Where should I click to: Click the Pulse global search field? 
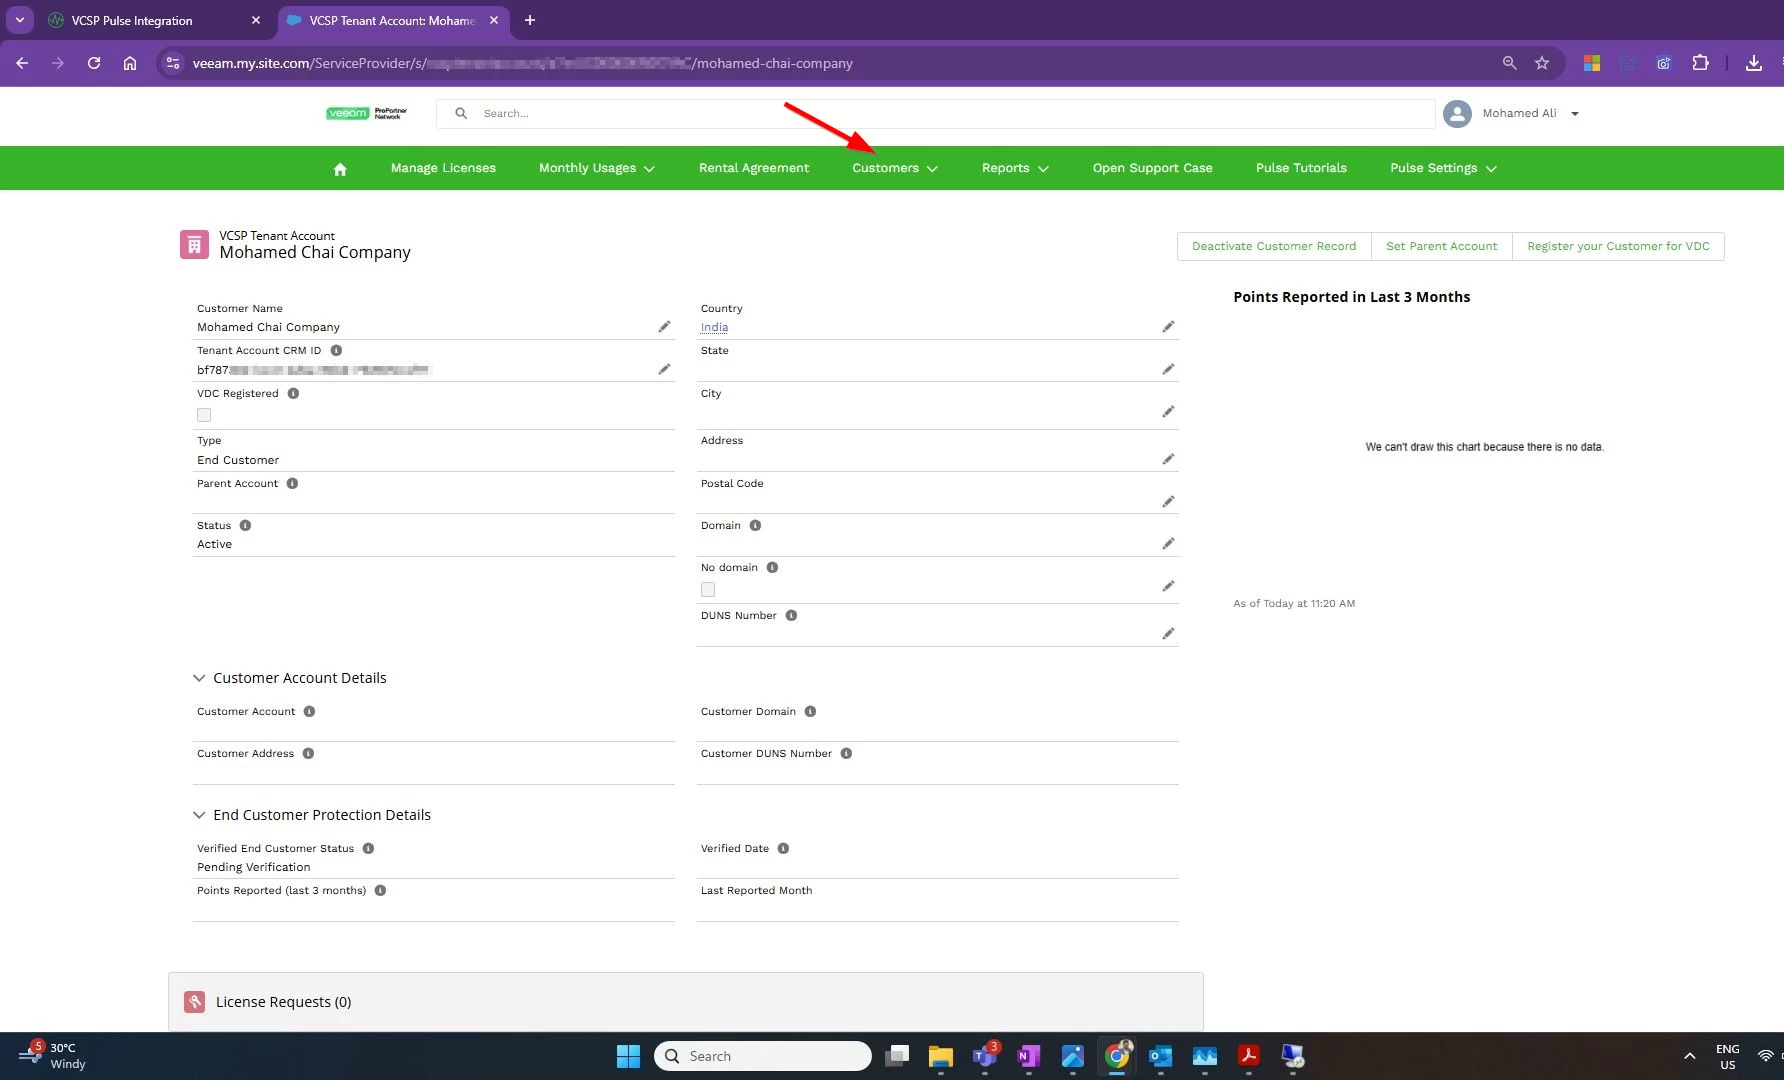point(935,114)
